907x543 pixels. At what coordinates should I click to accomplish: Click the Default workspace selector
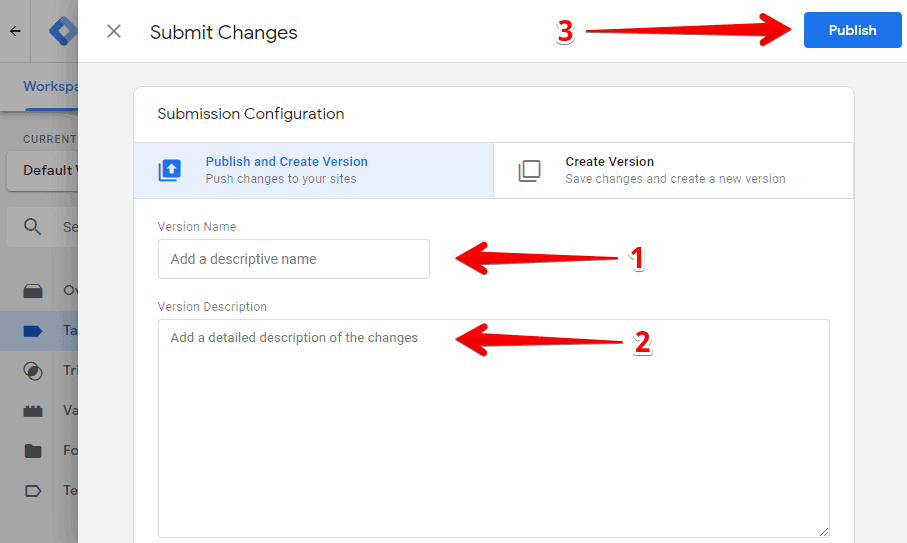[42, 170]
